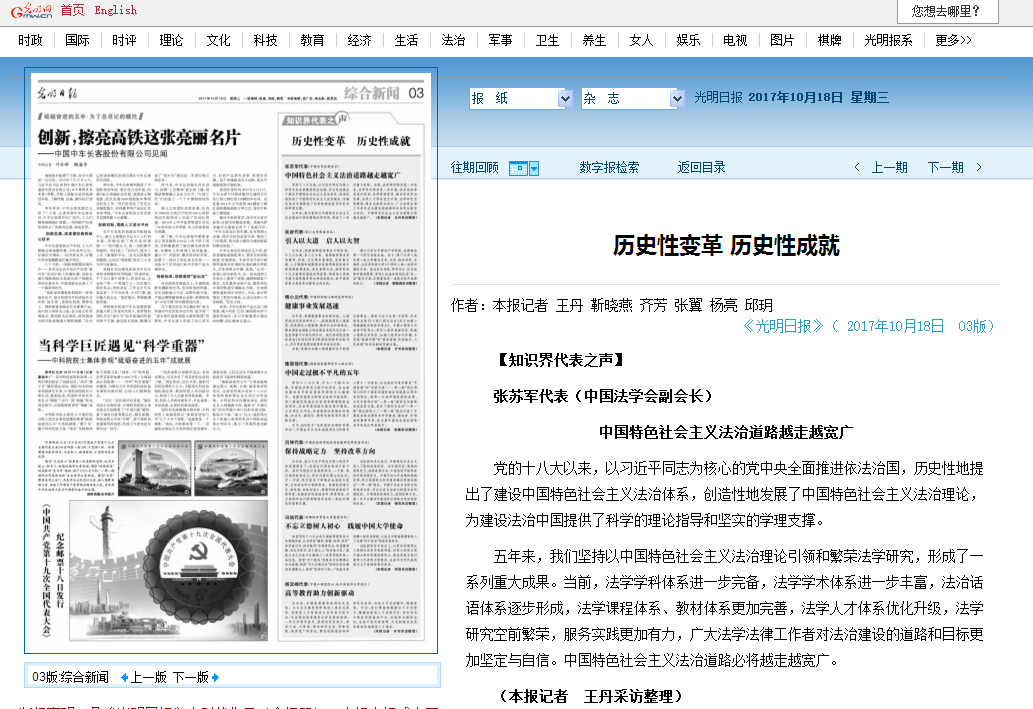Return to catalog via 返回目录

coord(701,168)
